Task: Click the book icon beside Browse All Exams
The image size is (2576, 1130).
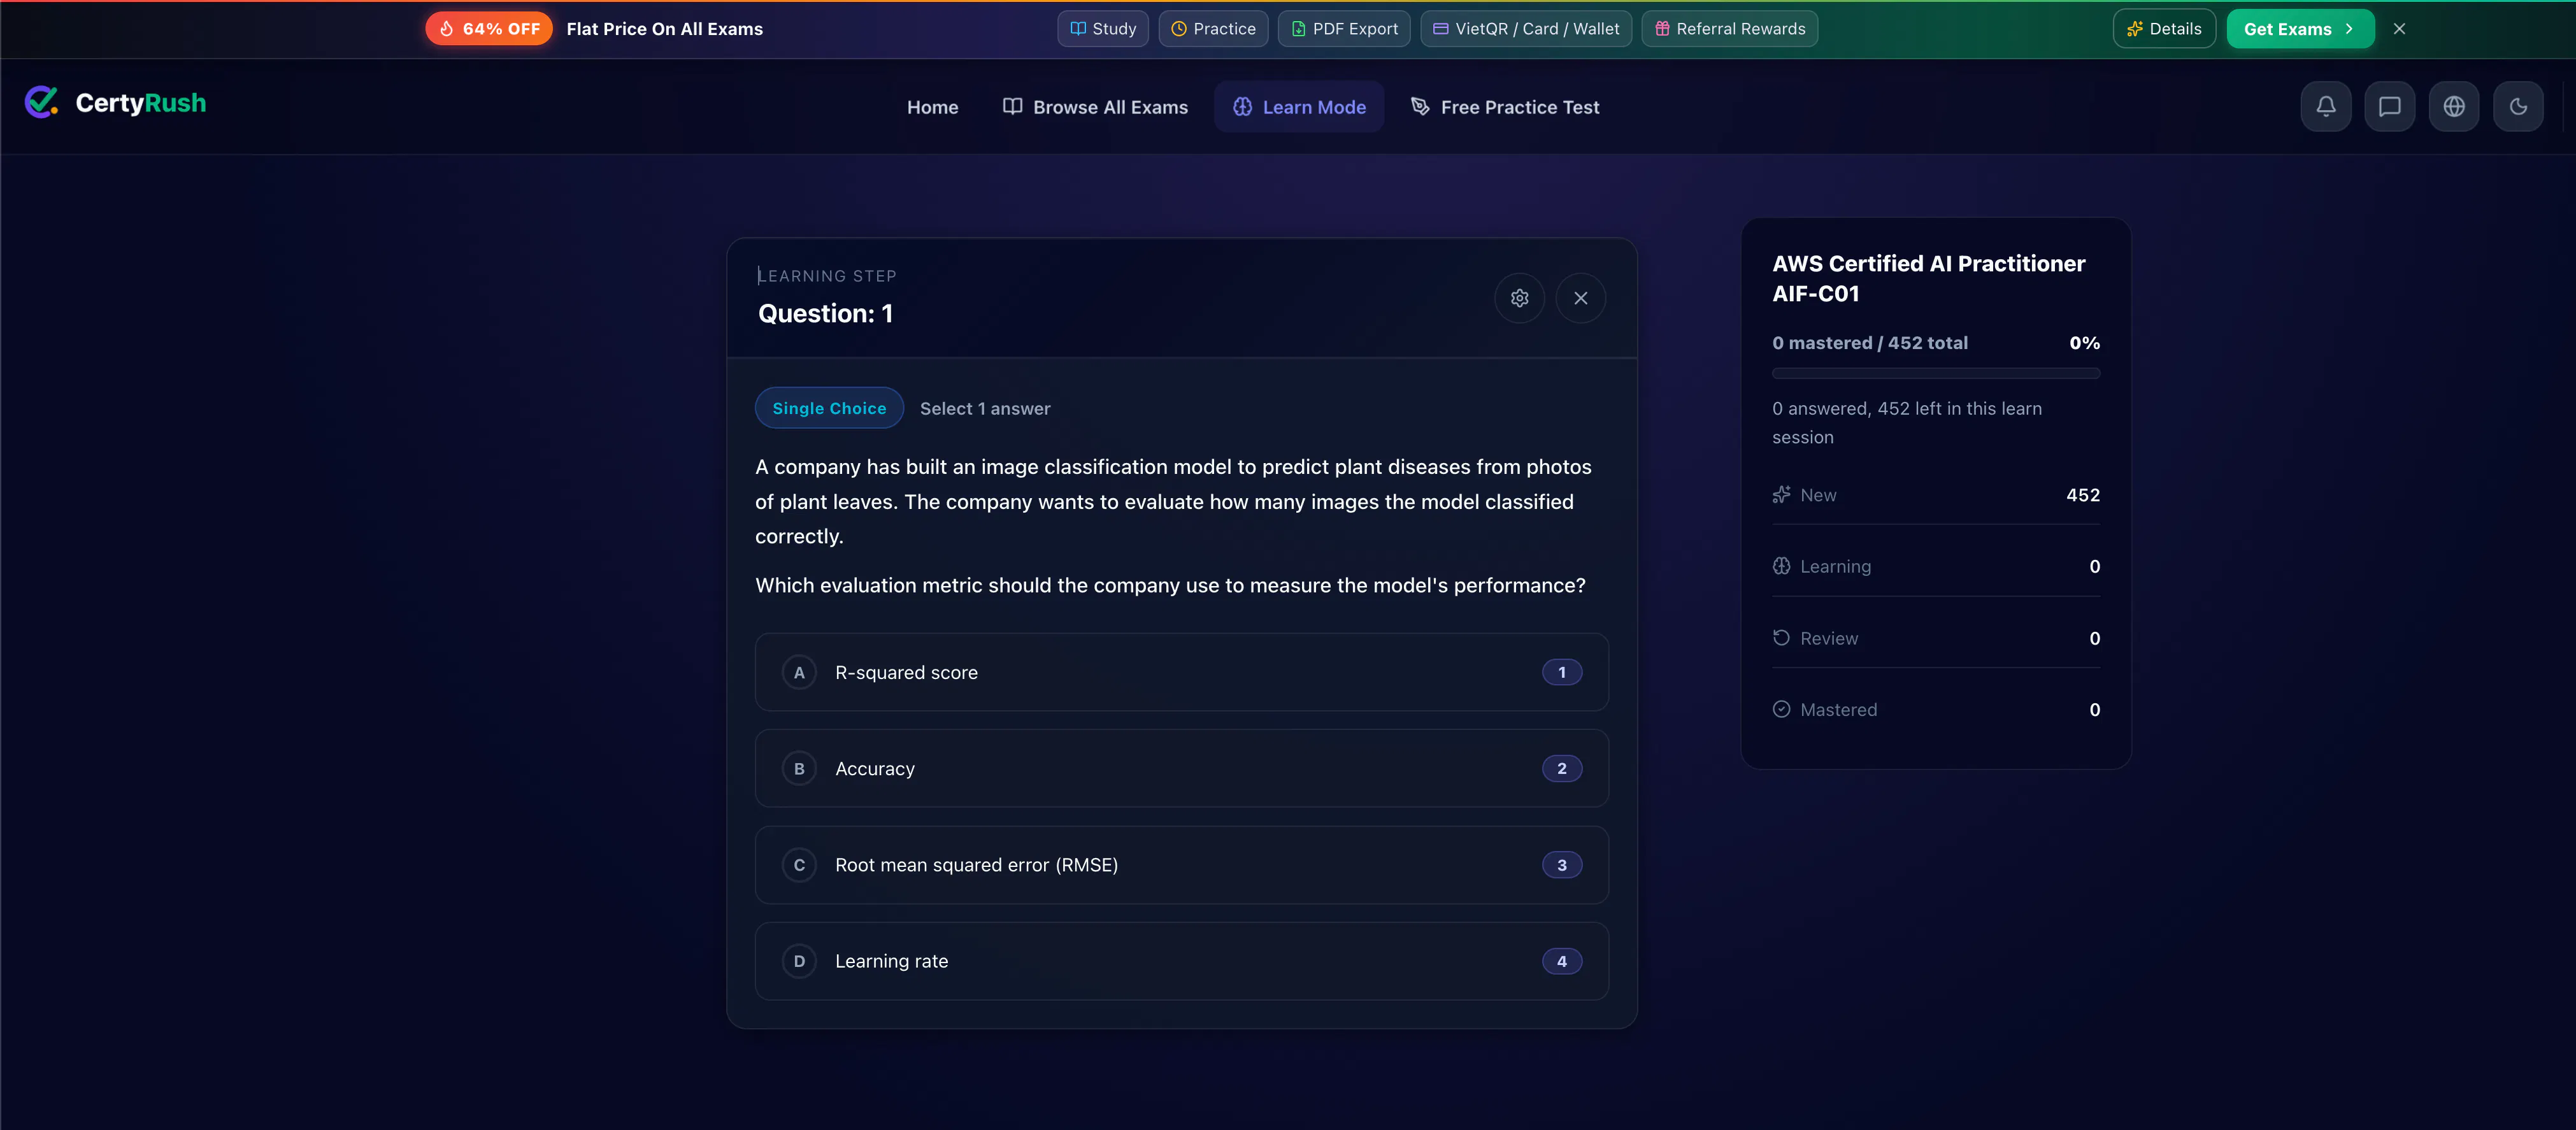Action: (1012, 106)
